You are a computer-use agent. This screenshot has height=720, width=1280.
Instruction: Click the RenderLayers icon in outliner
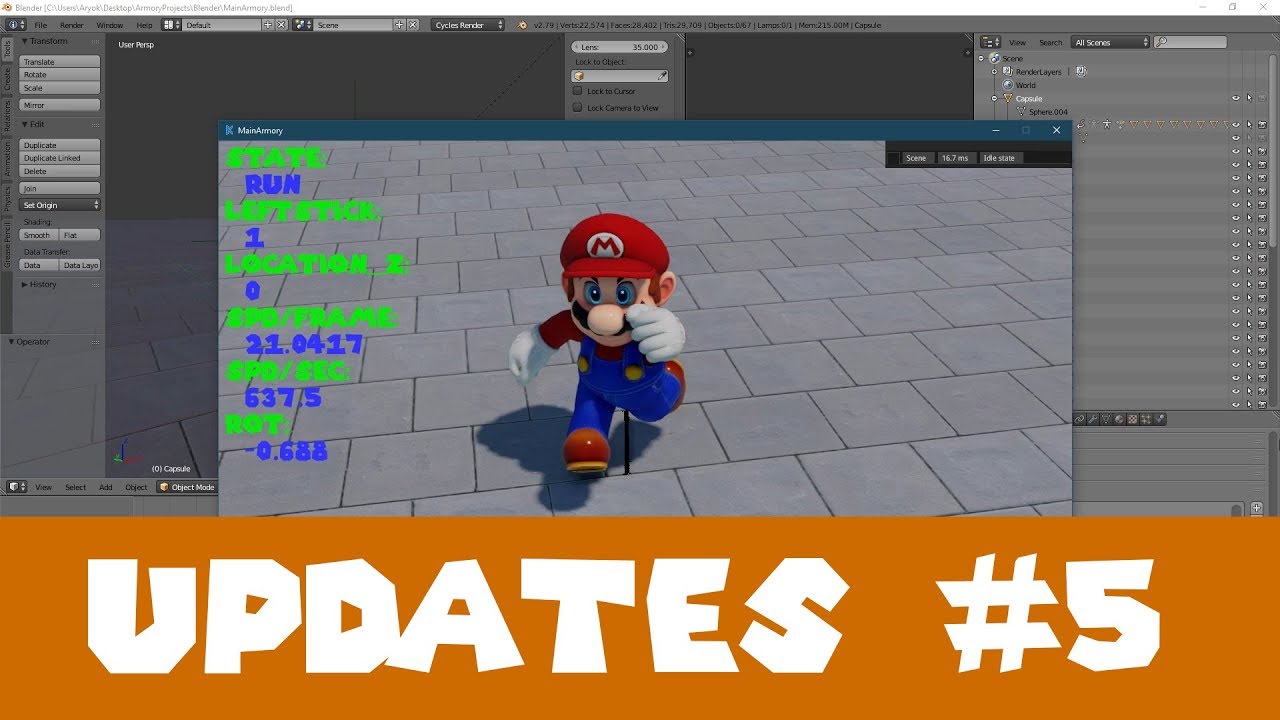tap(1008, 72)
